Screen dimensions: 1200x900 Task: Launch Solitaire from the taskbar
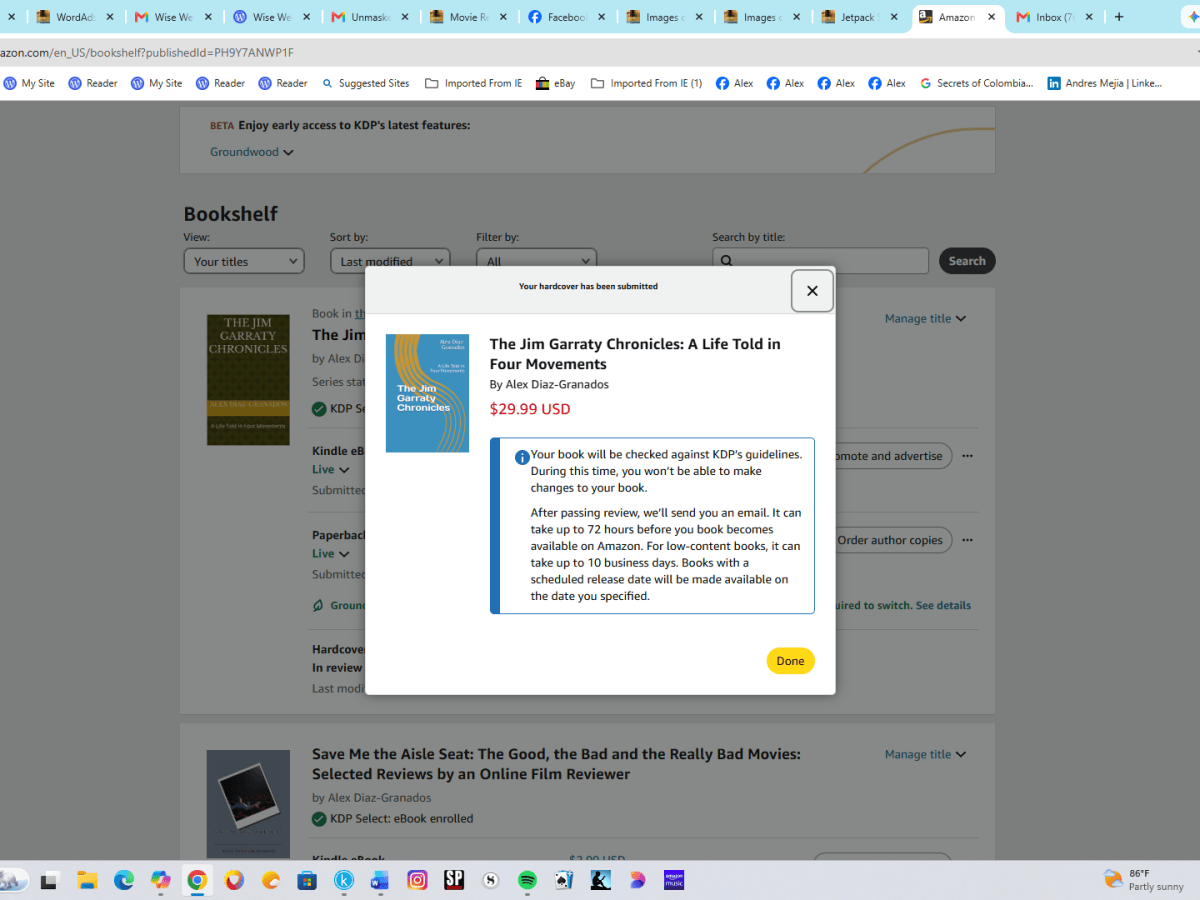564,880
